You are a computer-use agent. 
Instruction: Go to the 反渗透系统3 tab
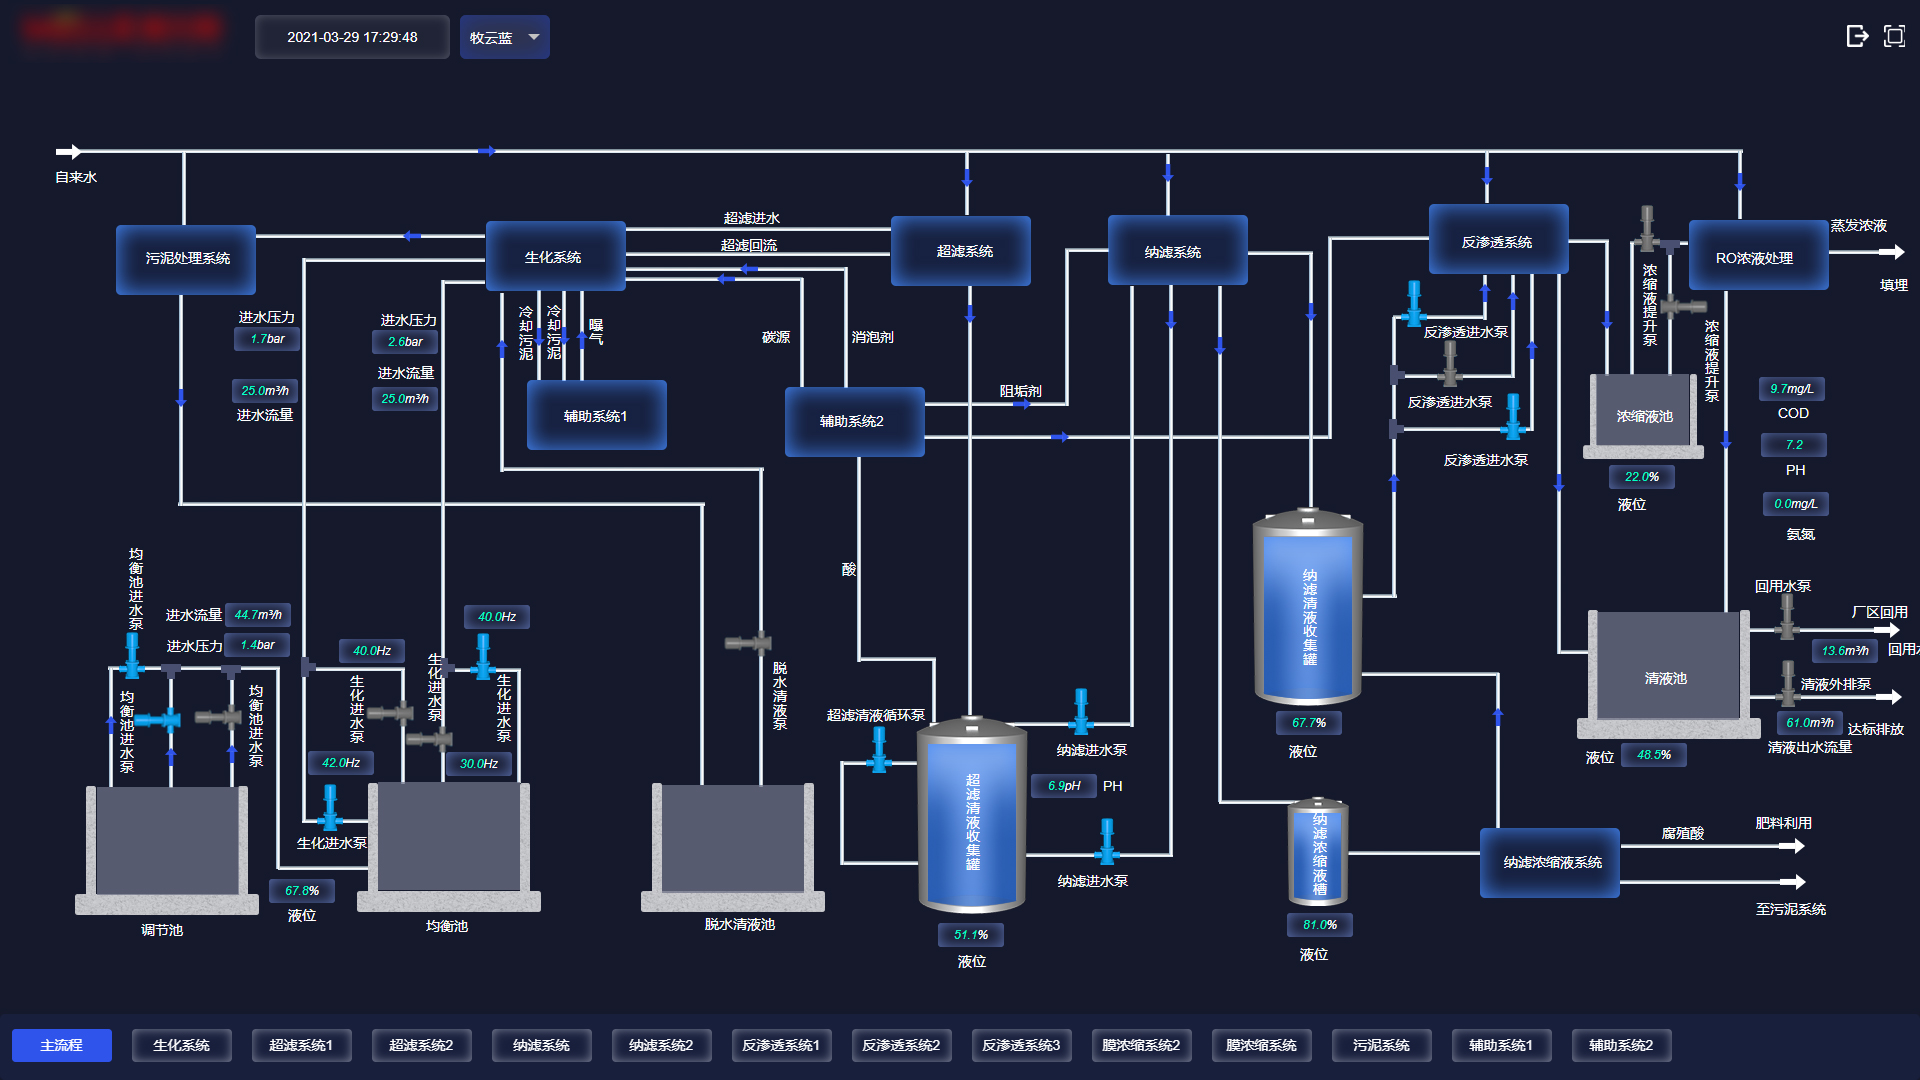pos(1021,1045)
